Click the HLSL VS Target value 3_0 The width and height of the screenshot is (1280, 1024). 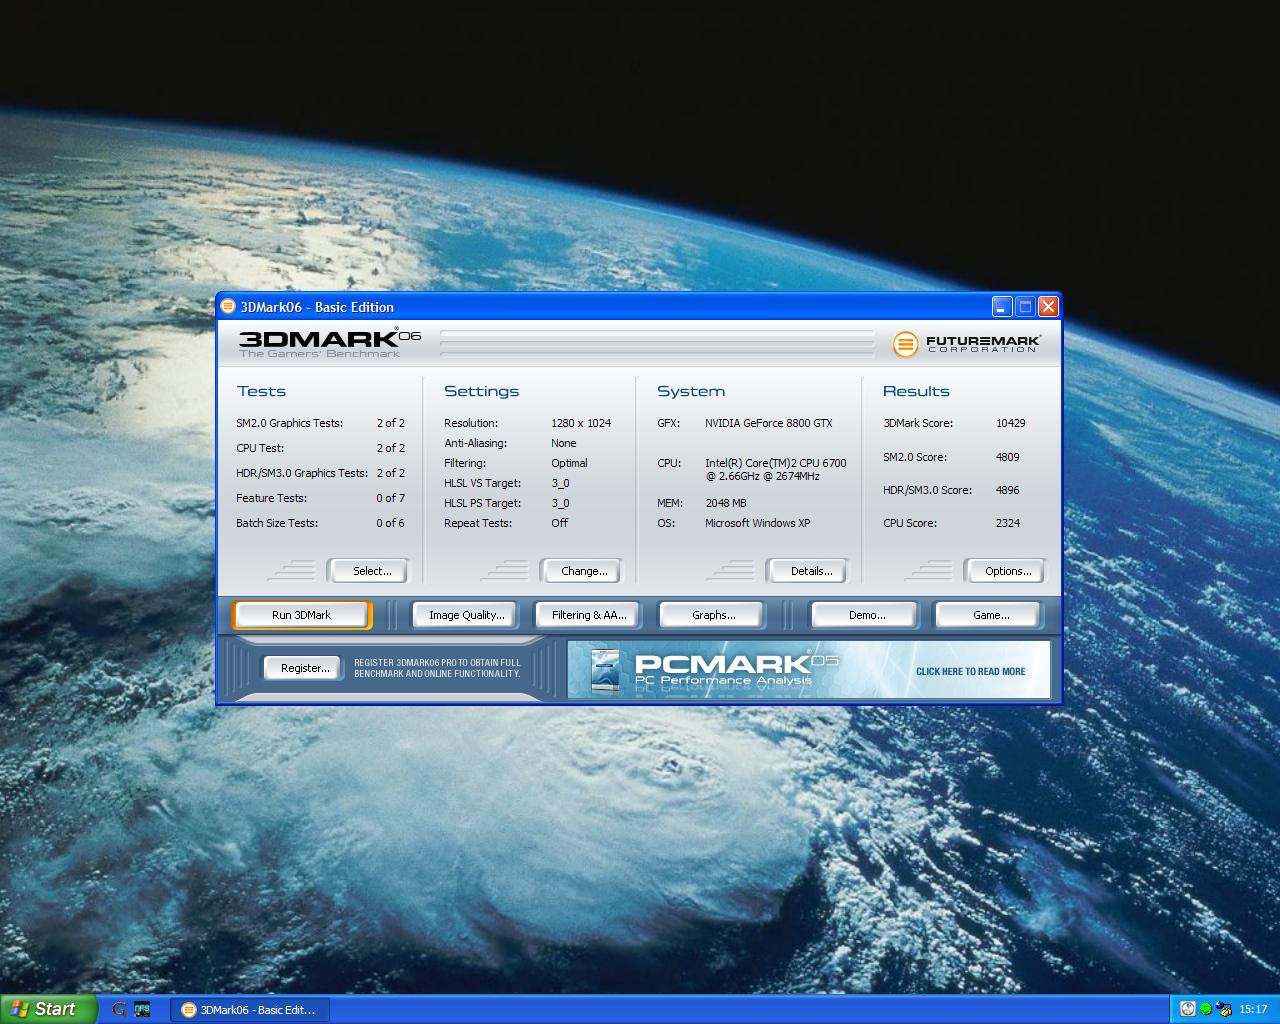[560, 483]
